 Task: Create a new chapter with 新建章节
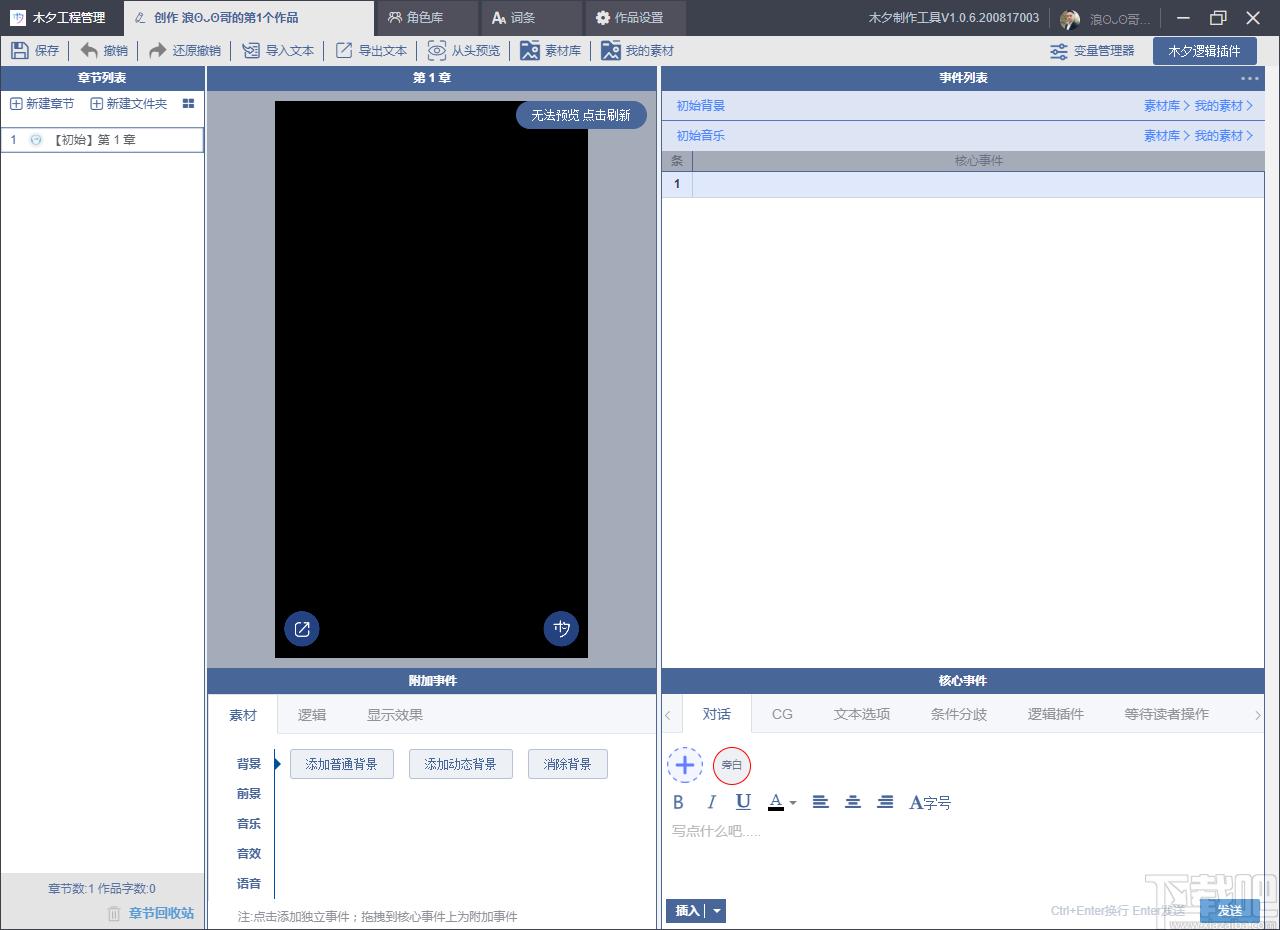(x=42, y=104)
